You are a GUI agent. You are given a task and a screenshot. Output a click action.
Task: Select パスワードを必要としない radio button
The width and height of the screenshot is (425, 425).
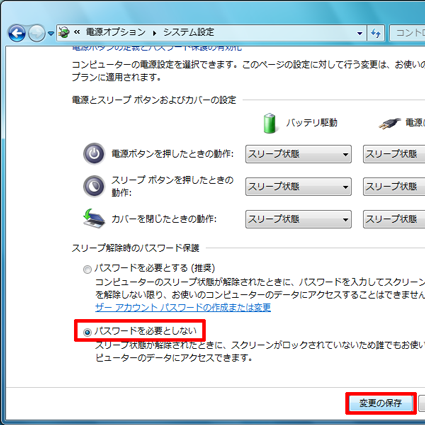(x=87, y=332)
